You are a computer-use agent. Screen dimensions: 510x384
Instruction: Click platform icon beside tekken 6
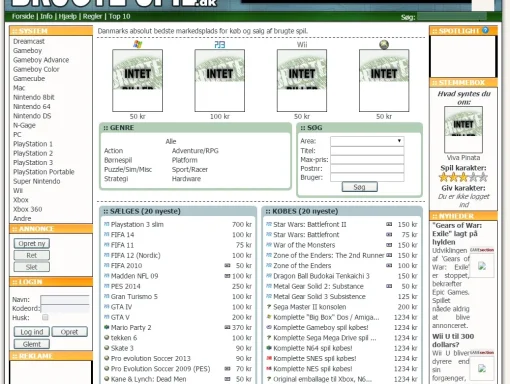107,338
